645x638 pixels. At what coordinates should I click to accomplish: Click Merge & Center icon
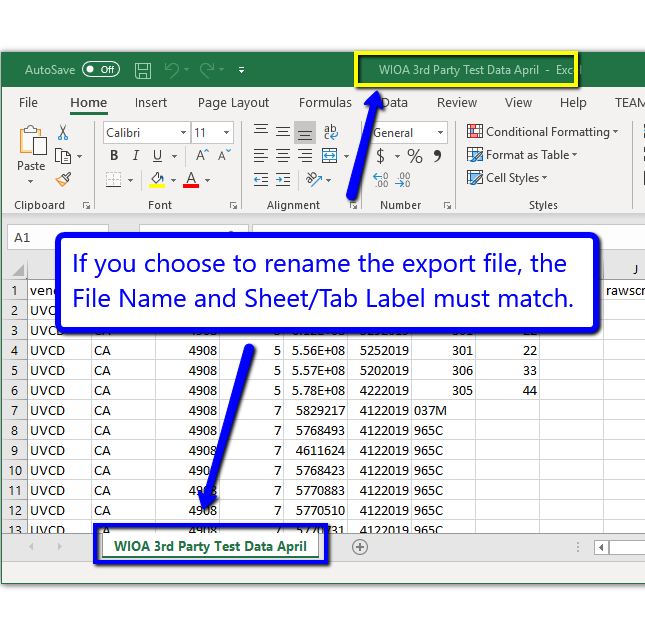(x=329, y=156)
